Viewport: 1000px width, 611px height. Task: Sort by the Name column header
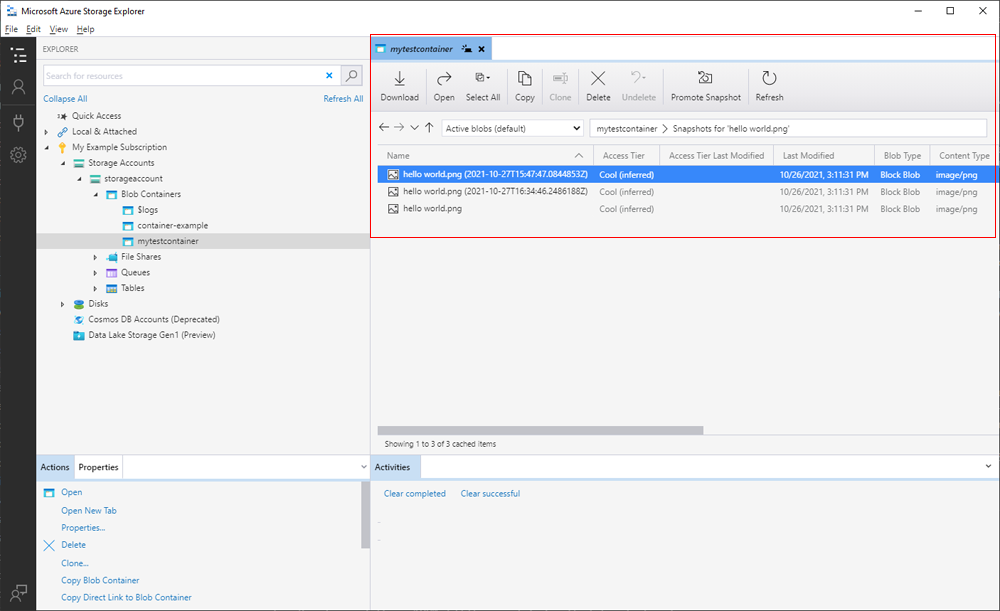pos(485,156)
